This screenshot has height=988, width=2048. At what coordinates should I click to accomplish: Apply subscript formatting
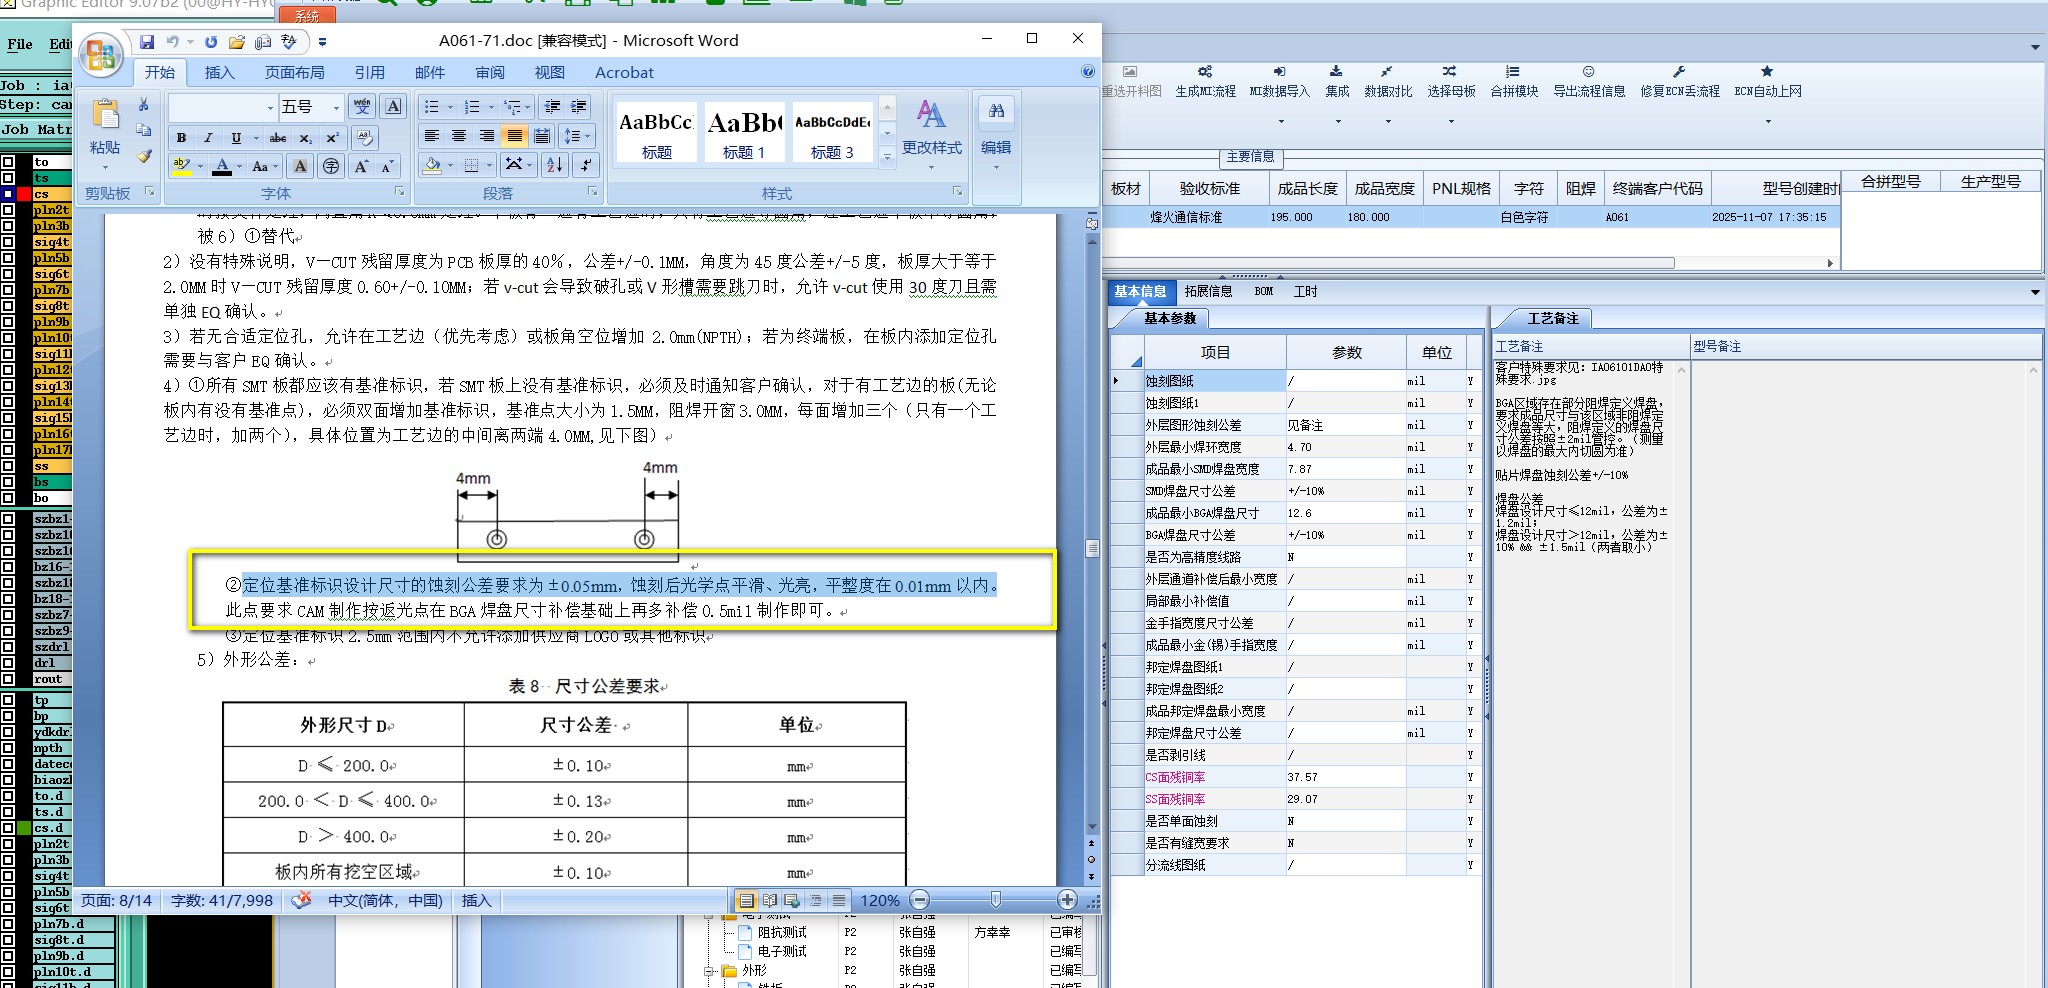[306, 138]
